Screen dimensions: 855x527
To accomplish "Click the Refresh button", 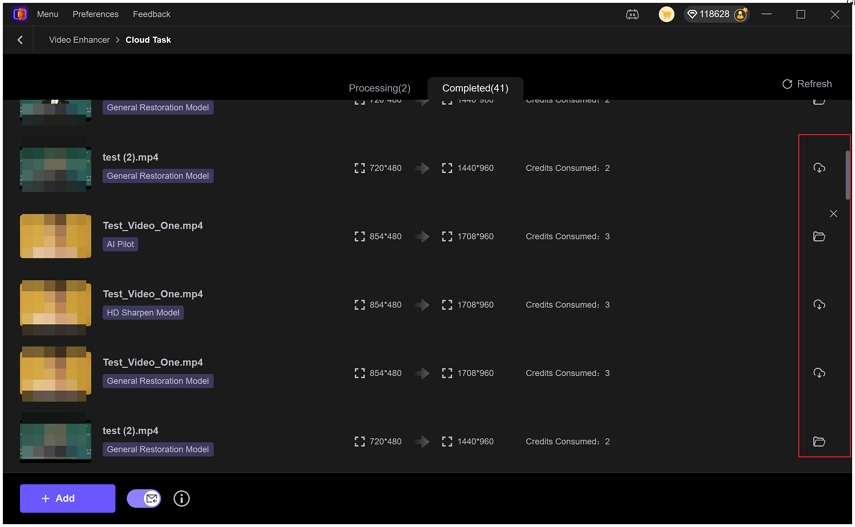I will [807, 84].
